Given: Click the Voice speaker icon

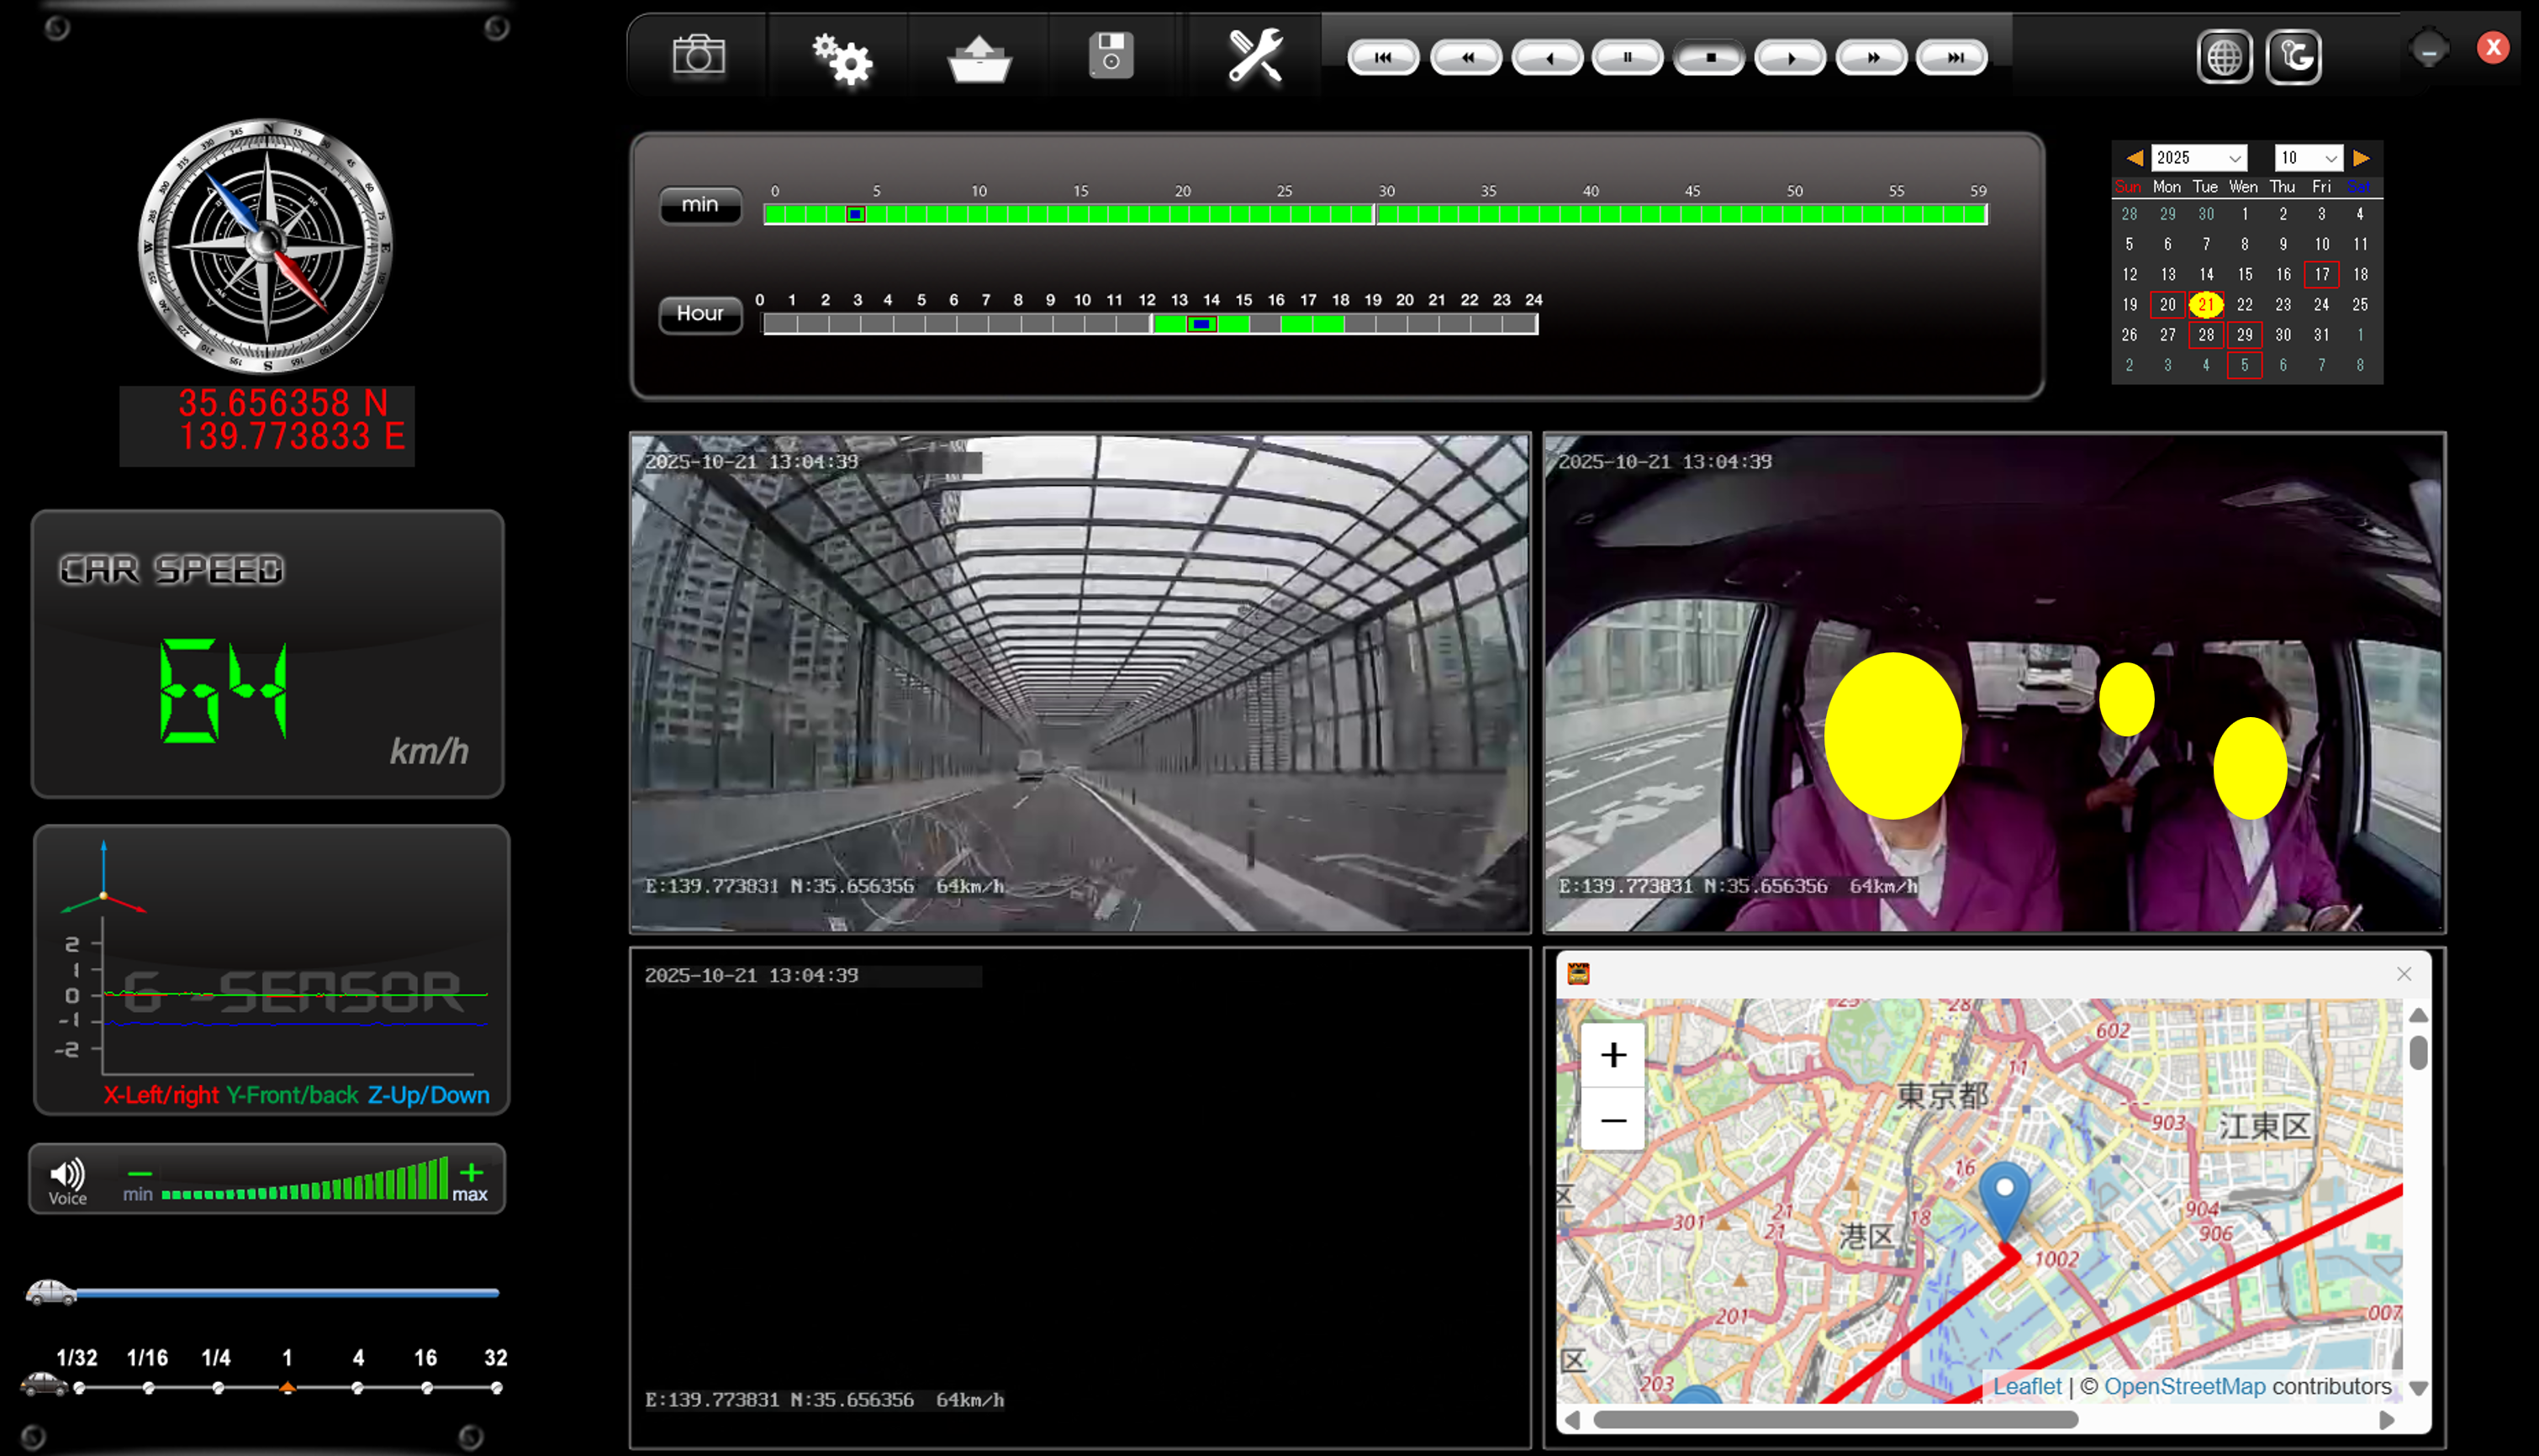Looking at the screenshot, I should click(x=67, y=1175).
